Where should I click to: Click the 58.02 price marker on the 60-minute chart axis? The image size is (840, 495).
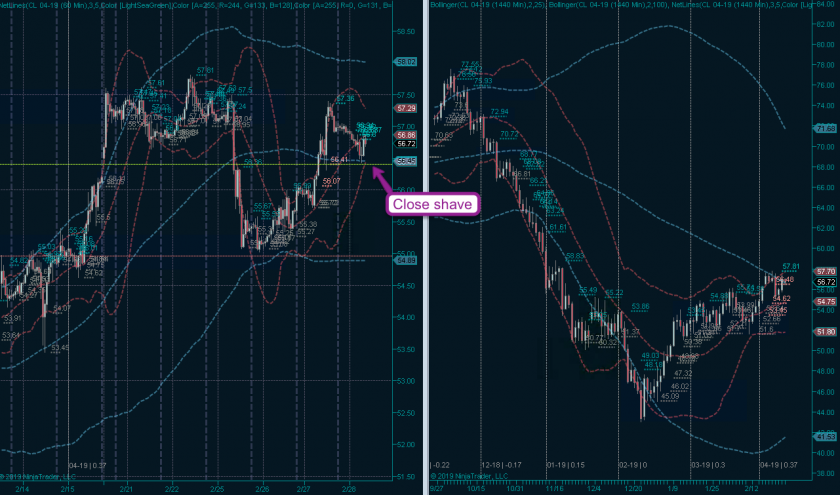(406, 62)
